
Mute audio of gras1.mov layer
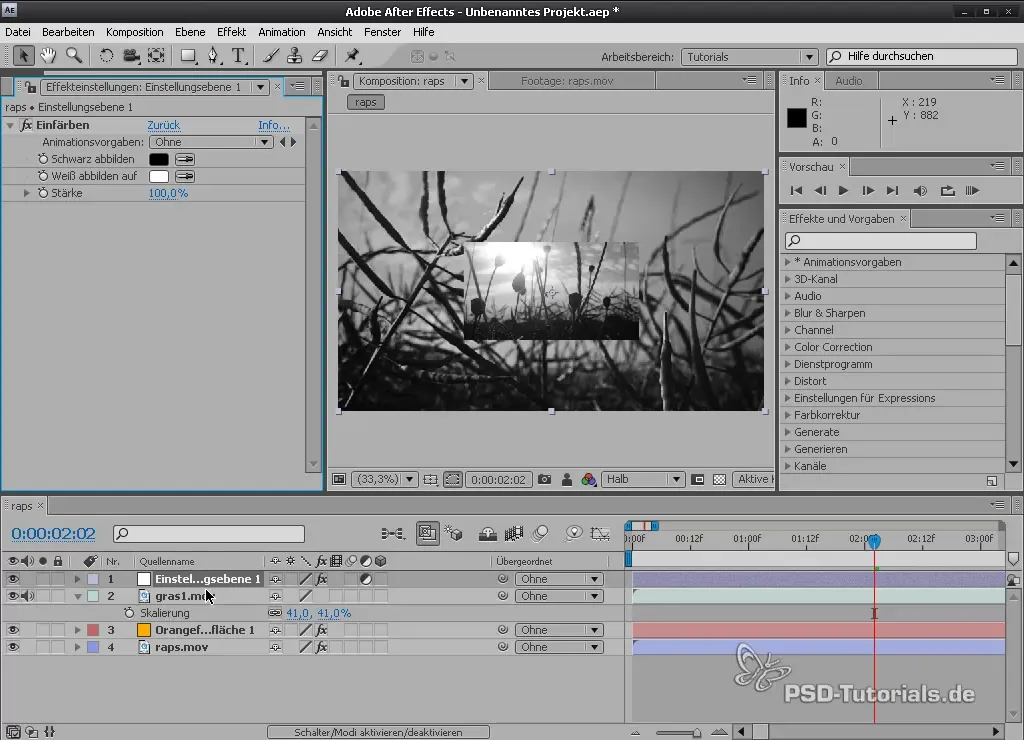(x=27, y=596)
